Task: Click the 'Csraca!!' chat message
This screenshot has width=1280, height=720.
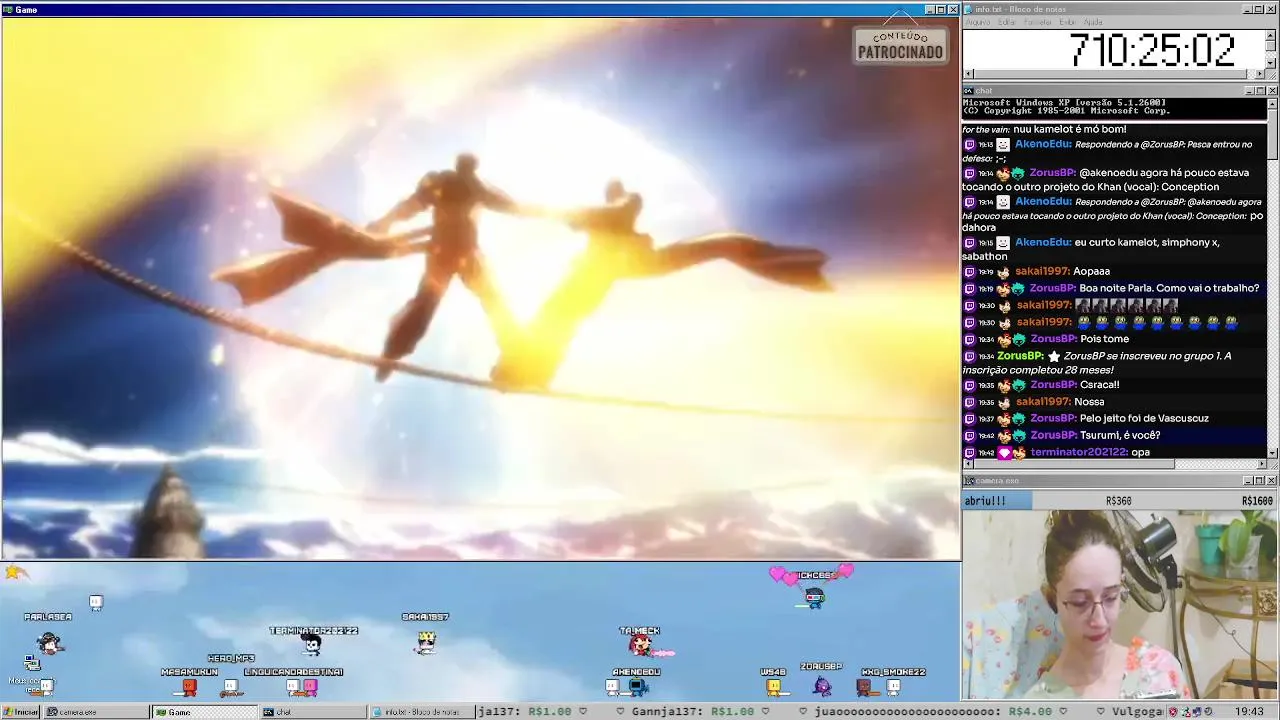Action: pos(1099,384)
